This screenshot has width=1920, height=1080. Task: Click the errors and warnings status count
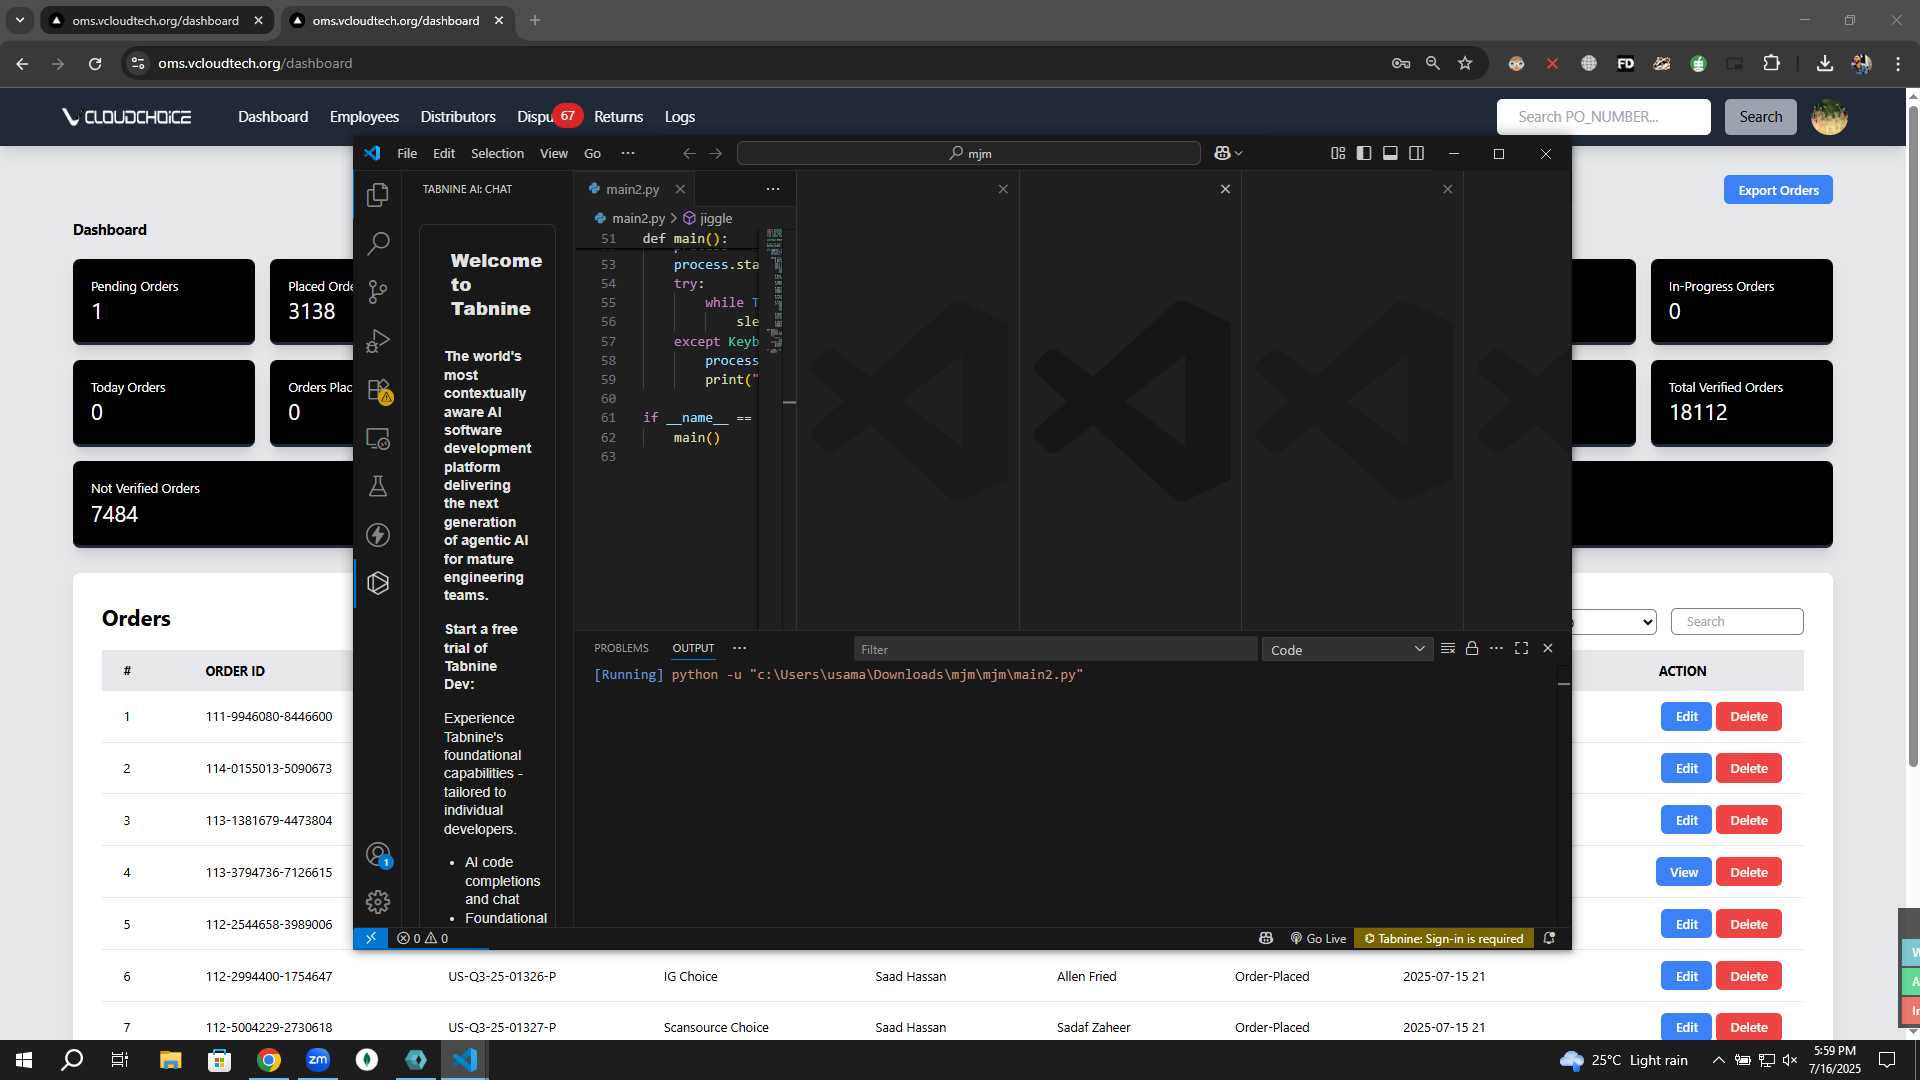pos(422,938)
